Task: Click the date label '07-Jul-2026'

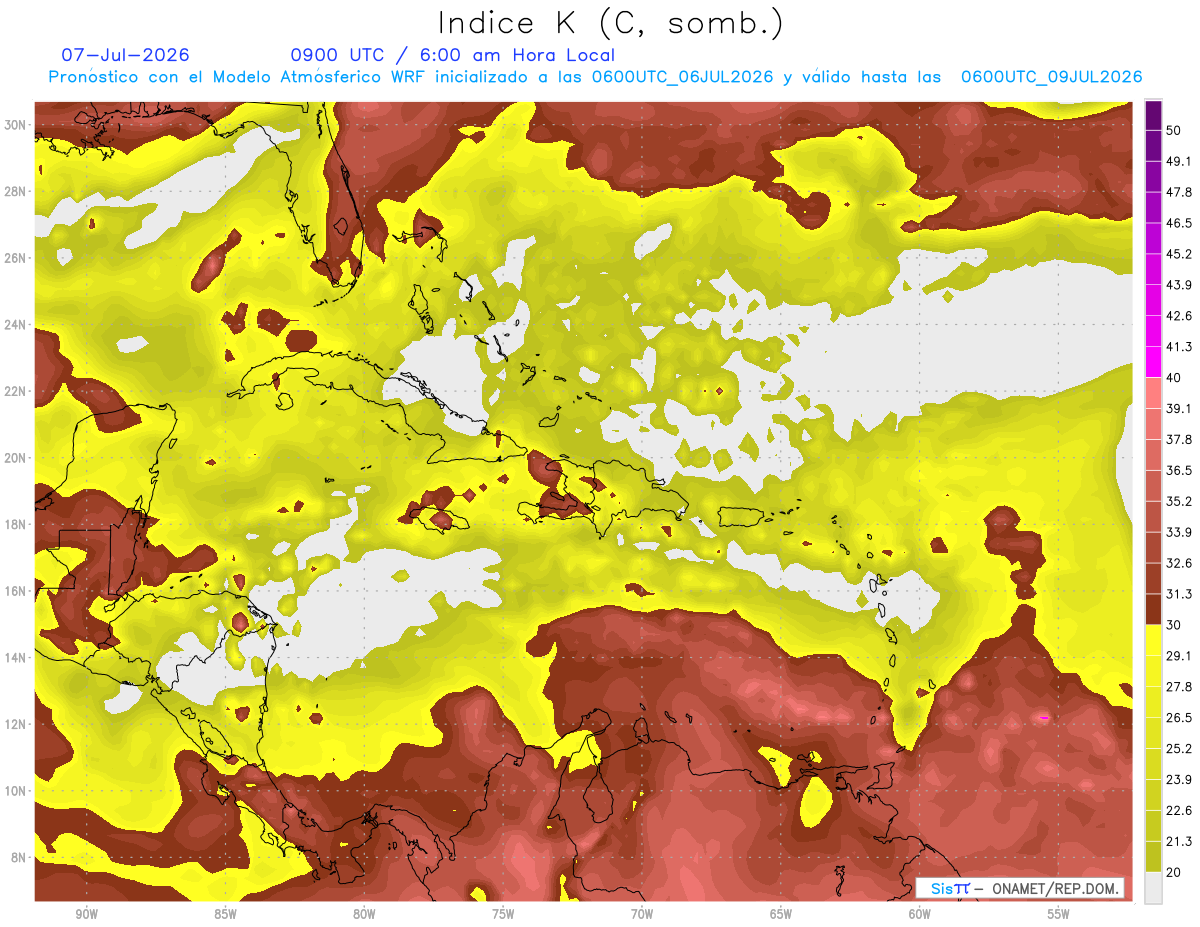Action: coord(125,55)
